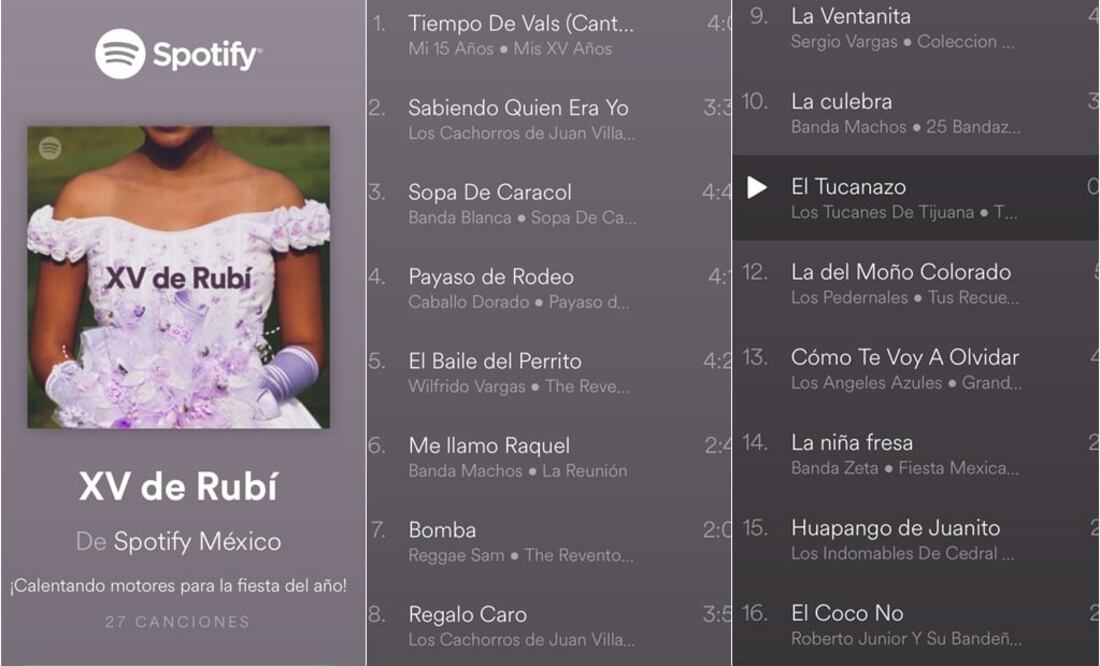
Task: Play Regalo Caro track
Action: tap(549, 626)
